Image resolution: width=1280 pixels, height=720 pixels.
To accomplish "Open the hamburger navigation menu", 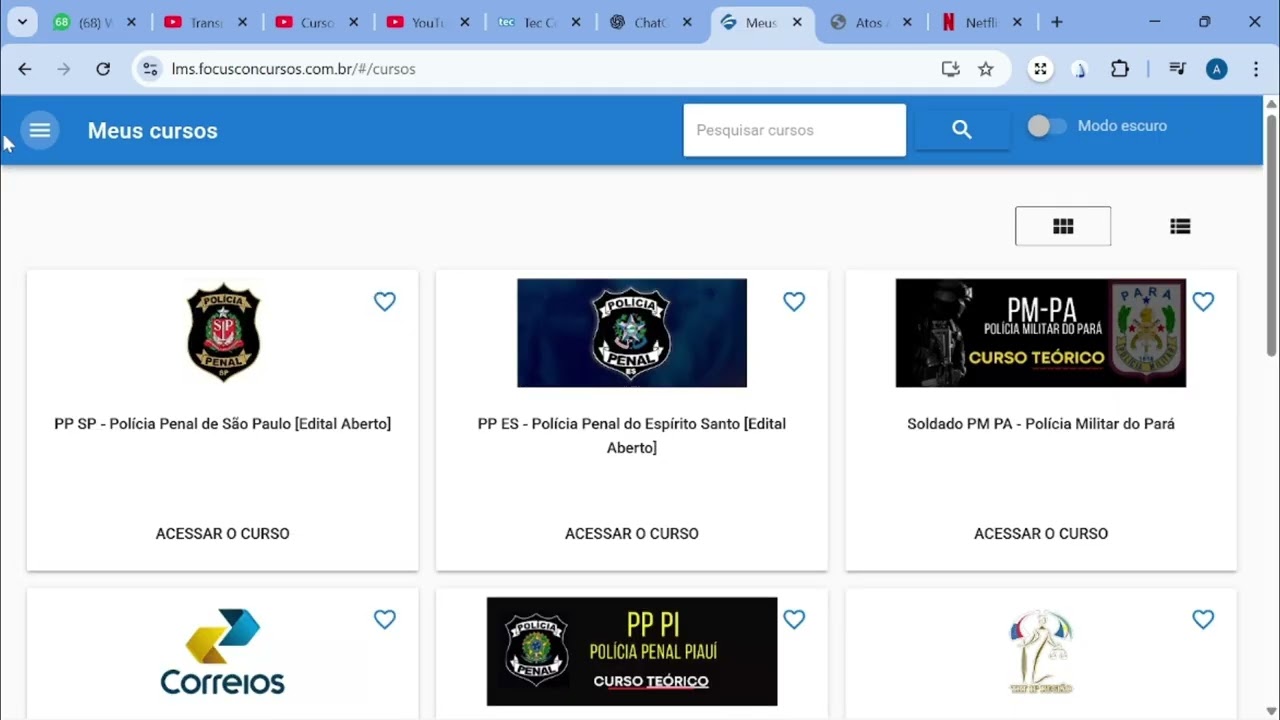I will pos(40,130).
